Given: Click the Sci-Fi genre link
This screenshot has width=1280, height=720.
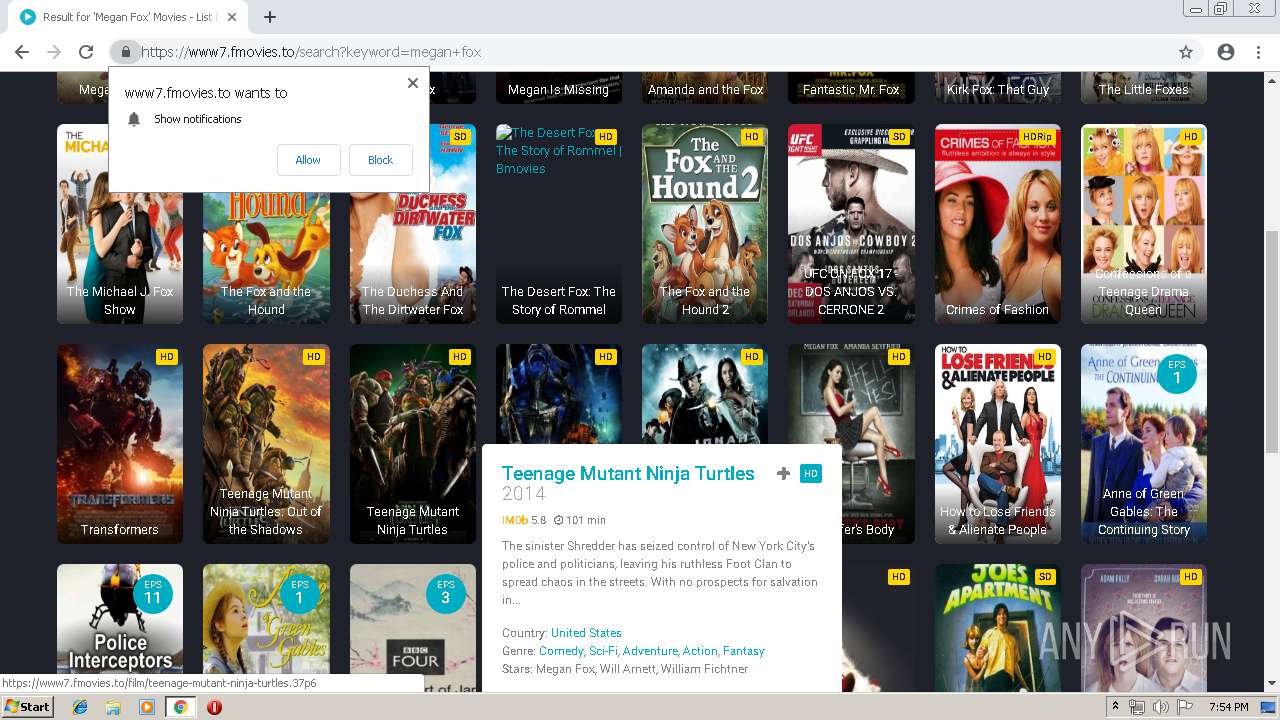Looking at the screenshot, I should [603, 651].
